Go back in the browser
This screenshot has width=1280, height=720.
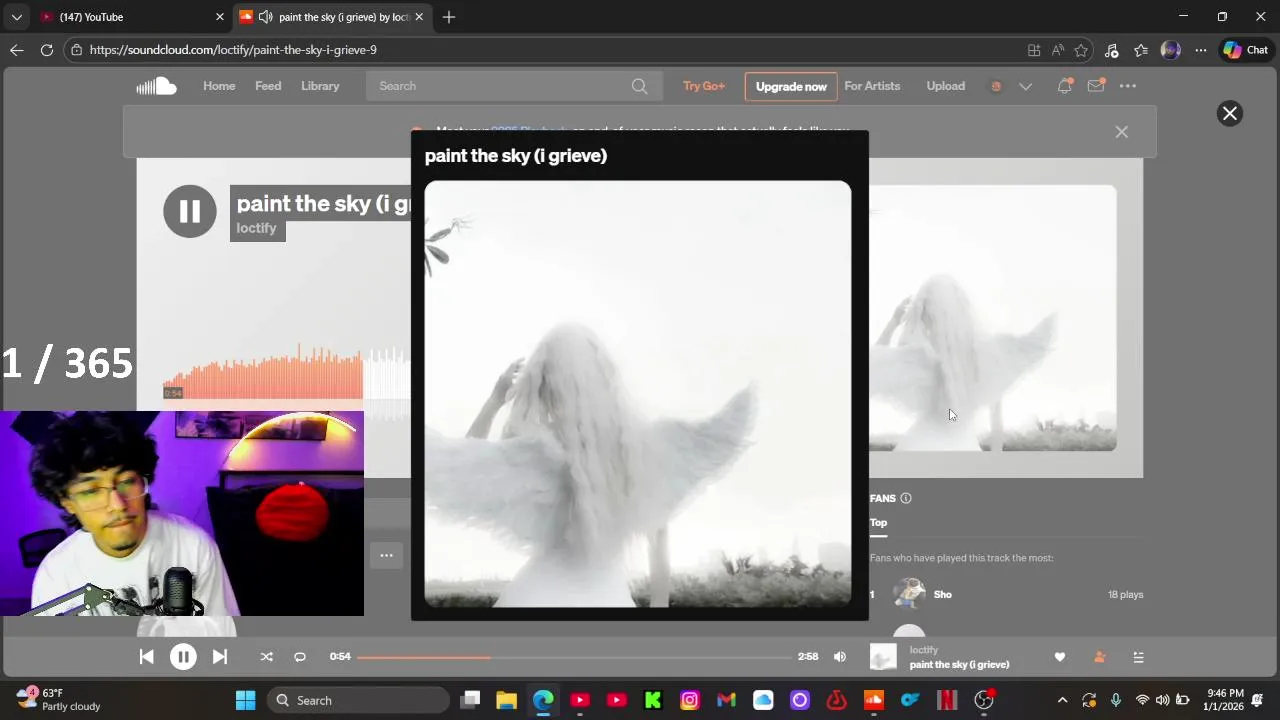coord(16,50)
